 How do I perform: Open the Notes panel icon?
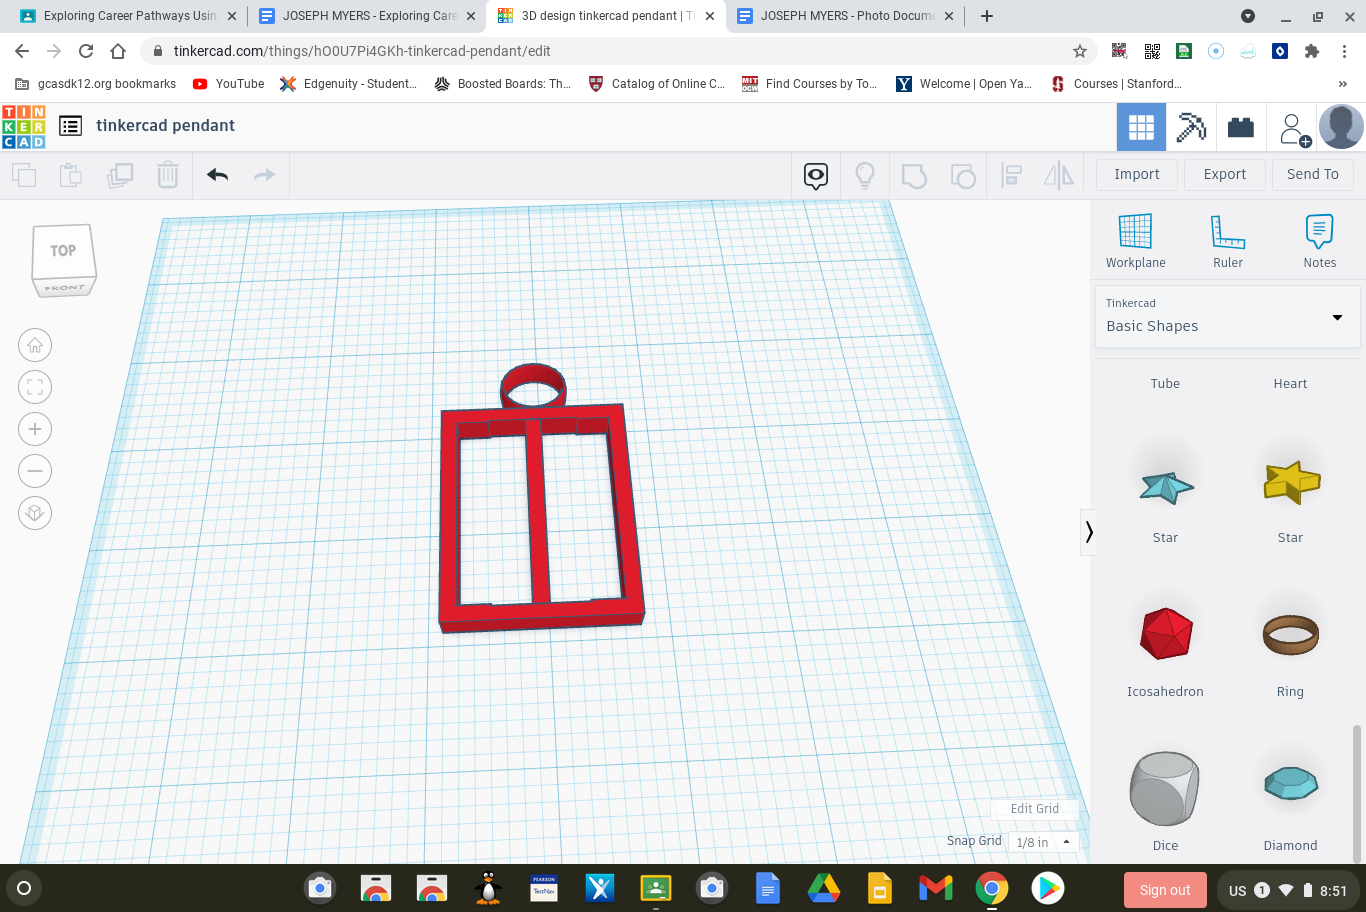coord(1319,240)
